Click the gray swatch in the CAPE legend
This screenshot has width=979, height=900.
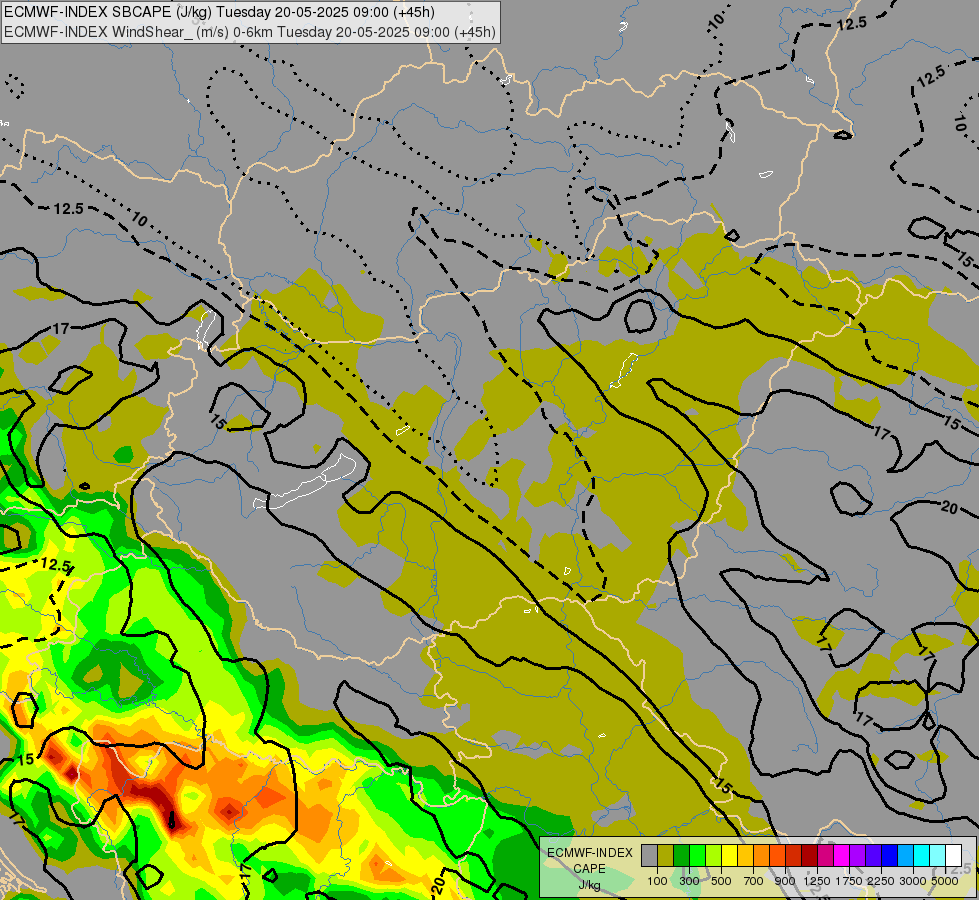click(649, 856)
